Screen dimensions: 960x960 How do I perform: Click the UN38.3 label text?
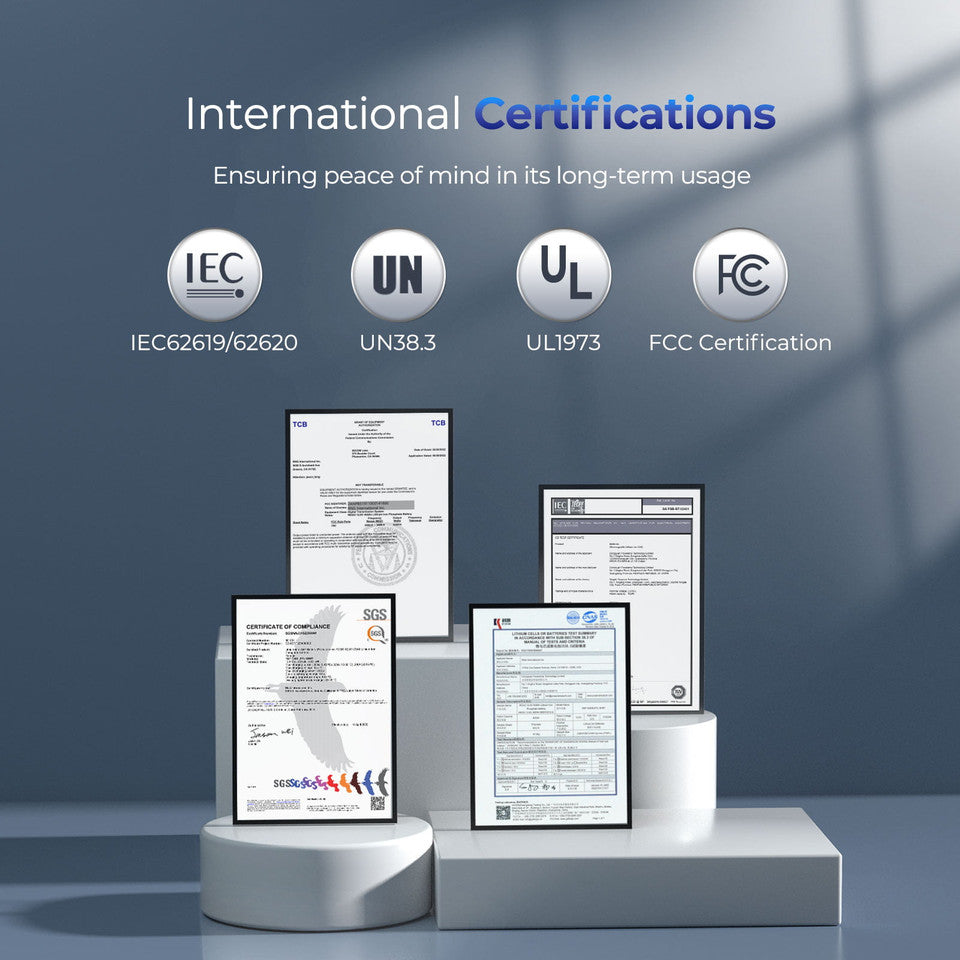(398, 343)
